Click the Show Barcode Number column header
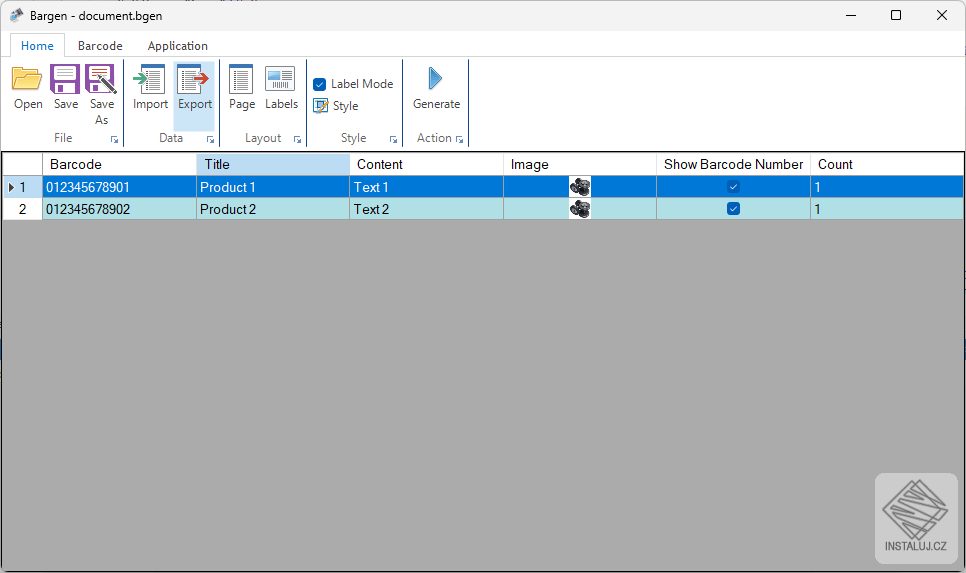Screen dimensions: 966x573 [733, 165]
